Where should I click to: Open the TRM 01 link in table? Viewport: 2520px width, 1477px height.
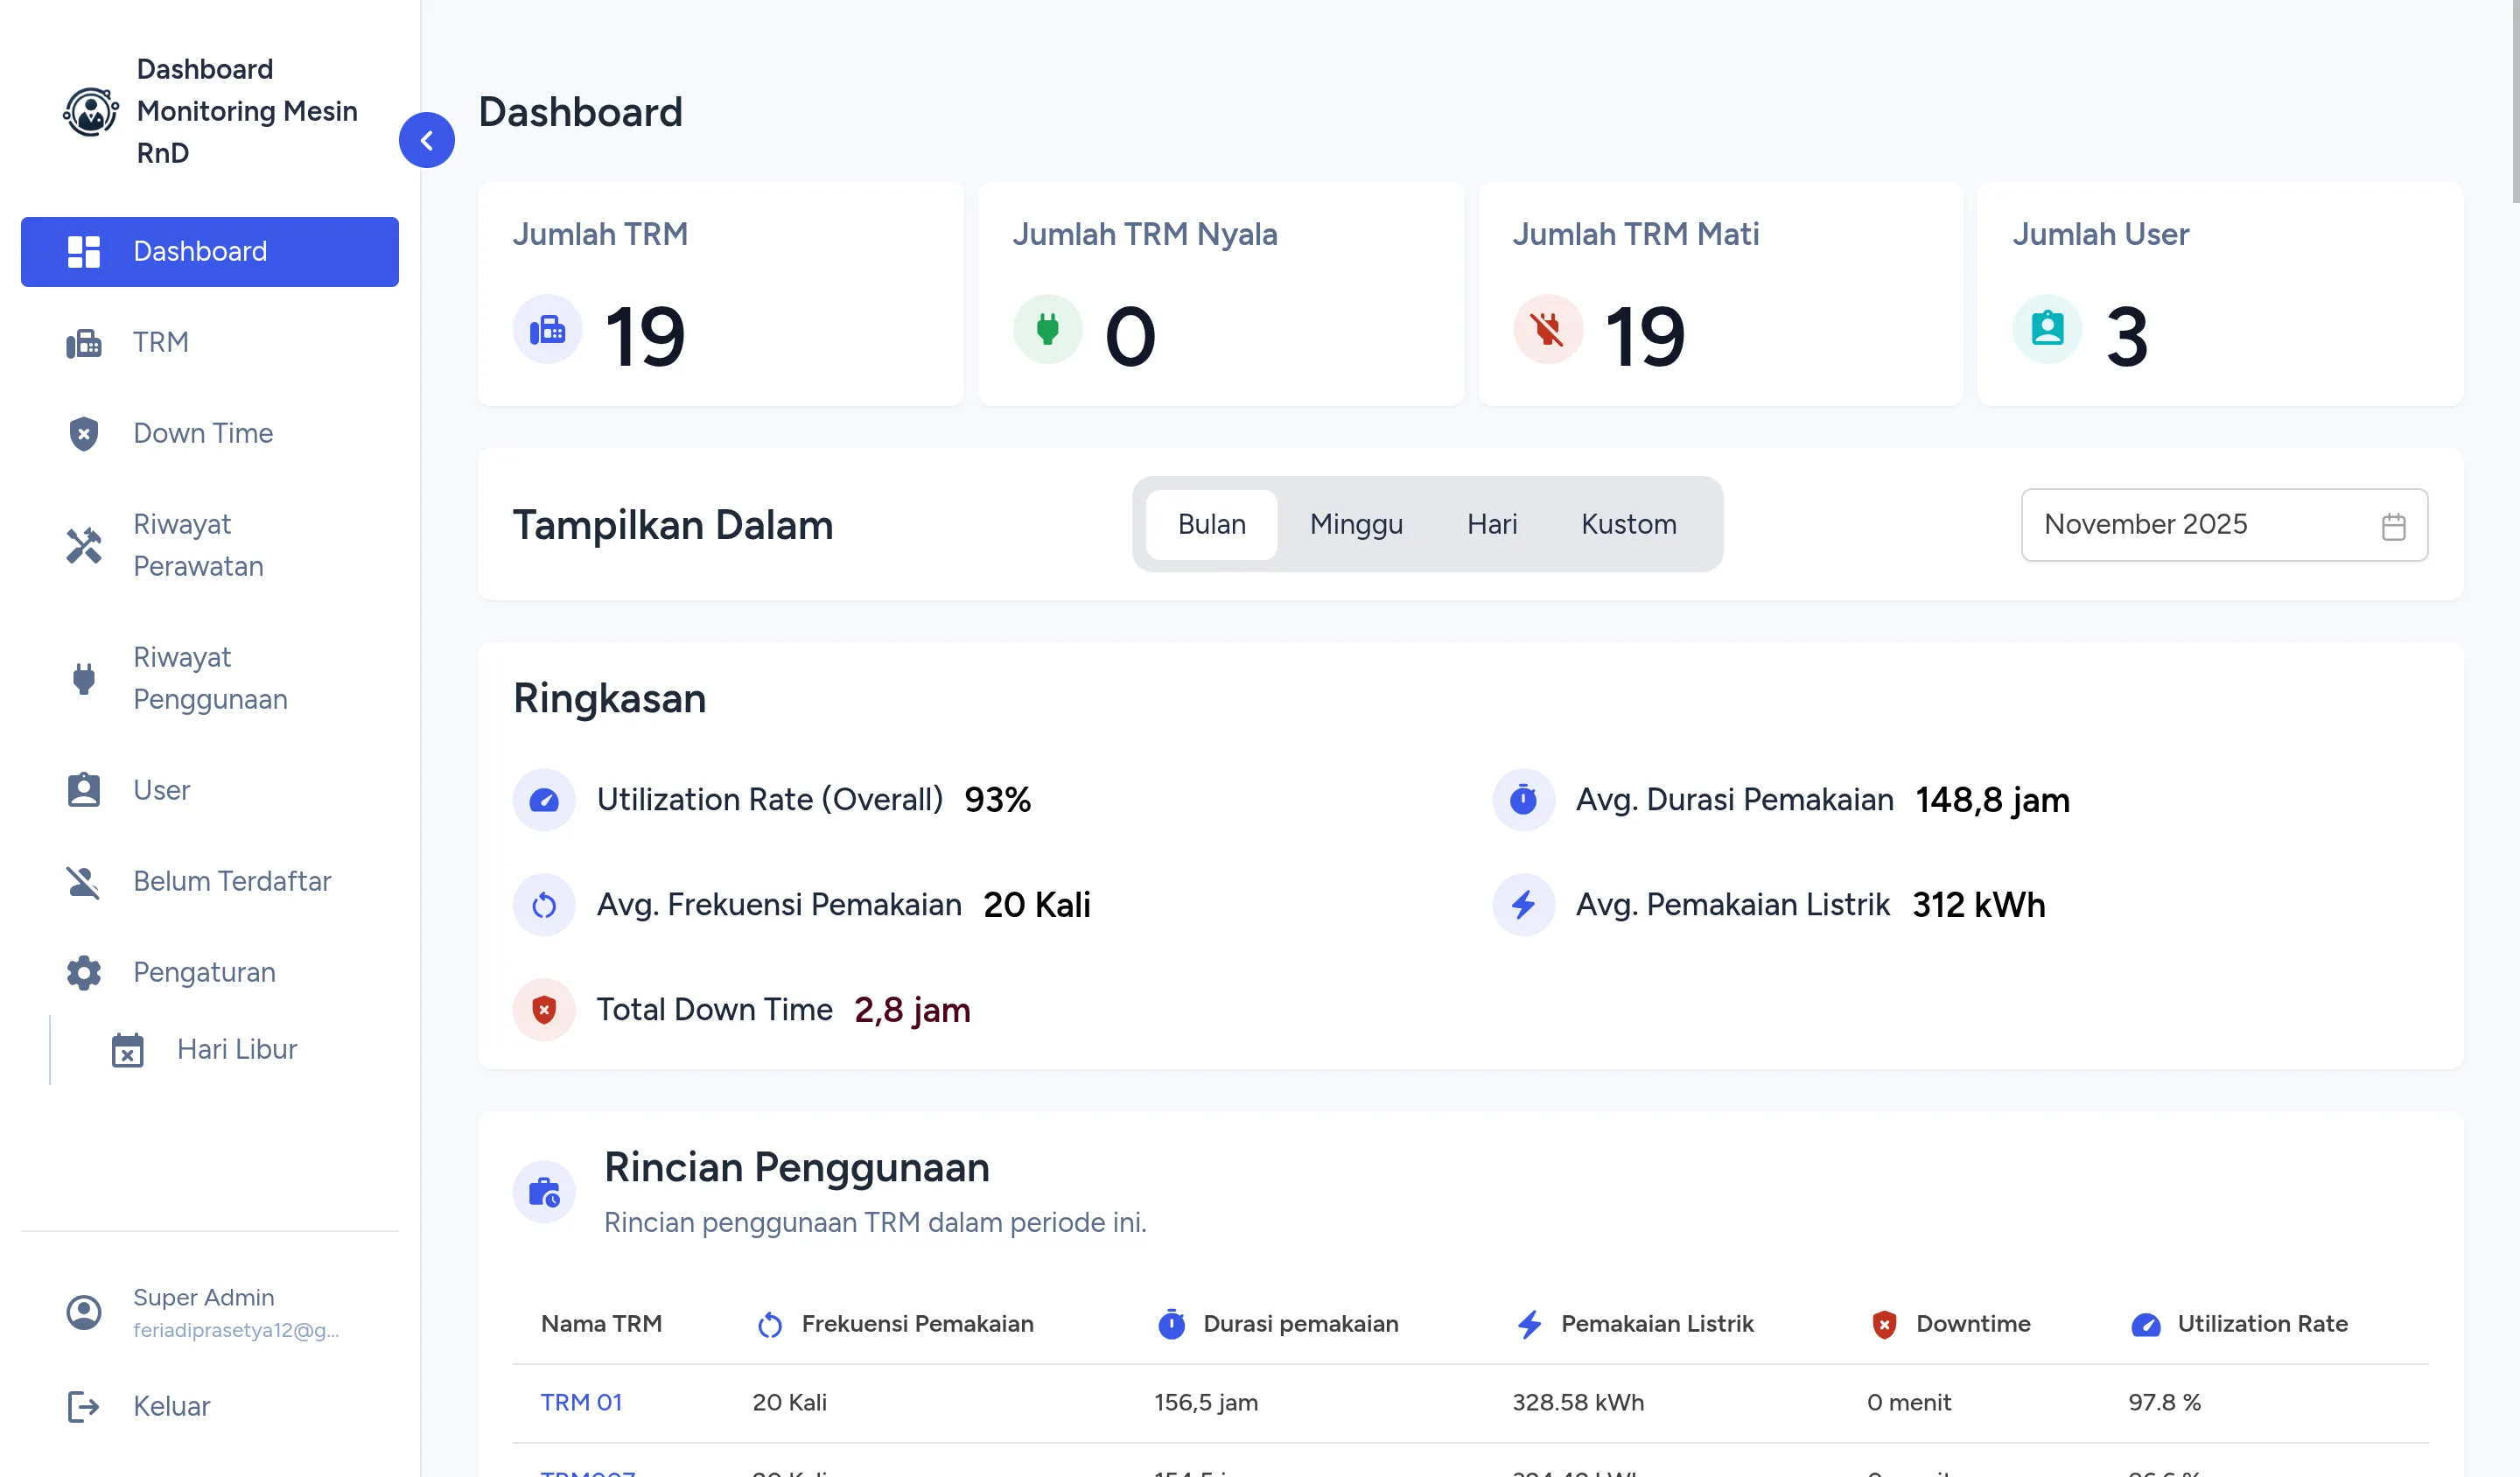[x=581, y=1402]
